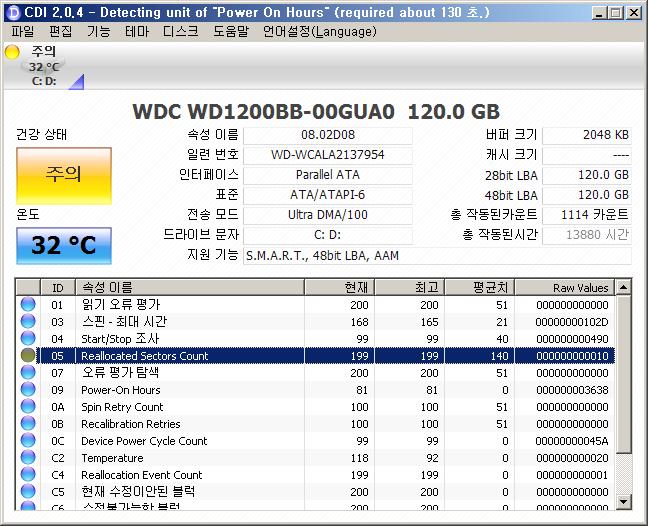Close the CDI window

(x=634, y=13)
